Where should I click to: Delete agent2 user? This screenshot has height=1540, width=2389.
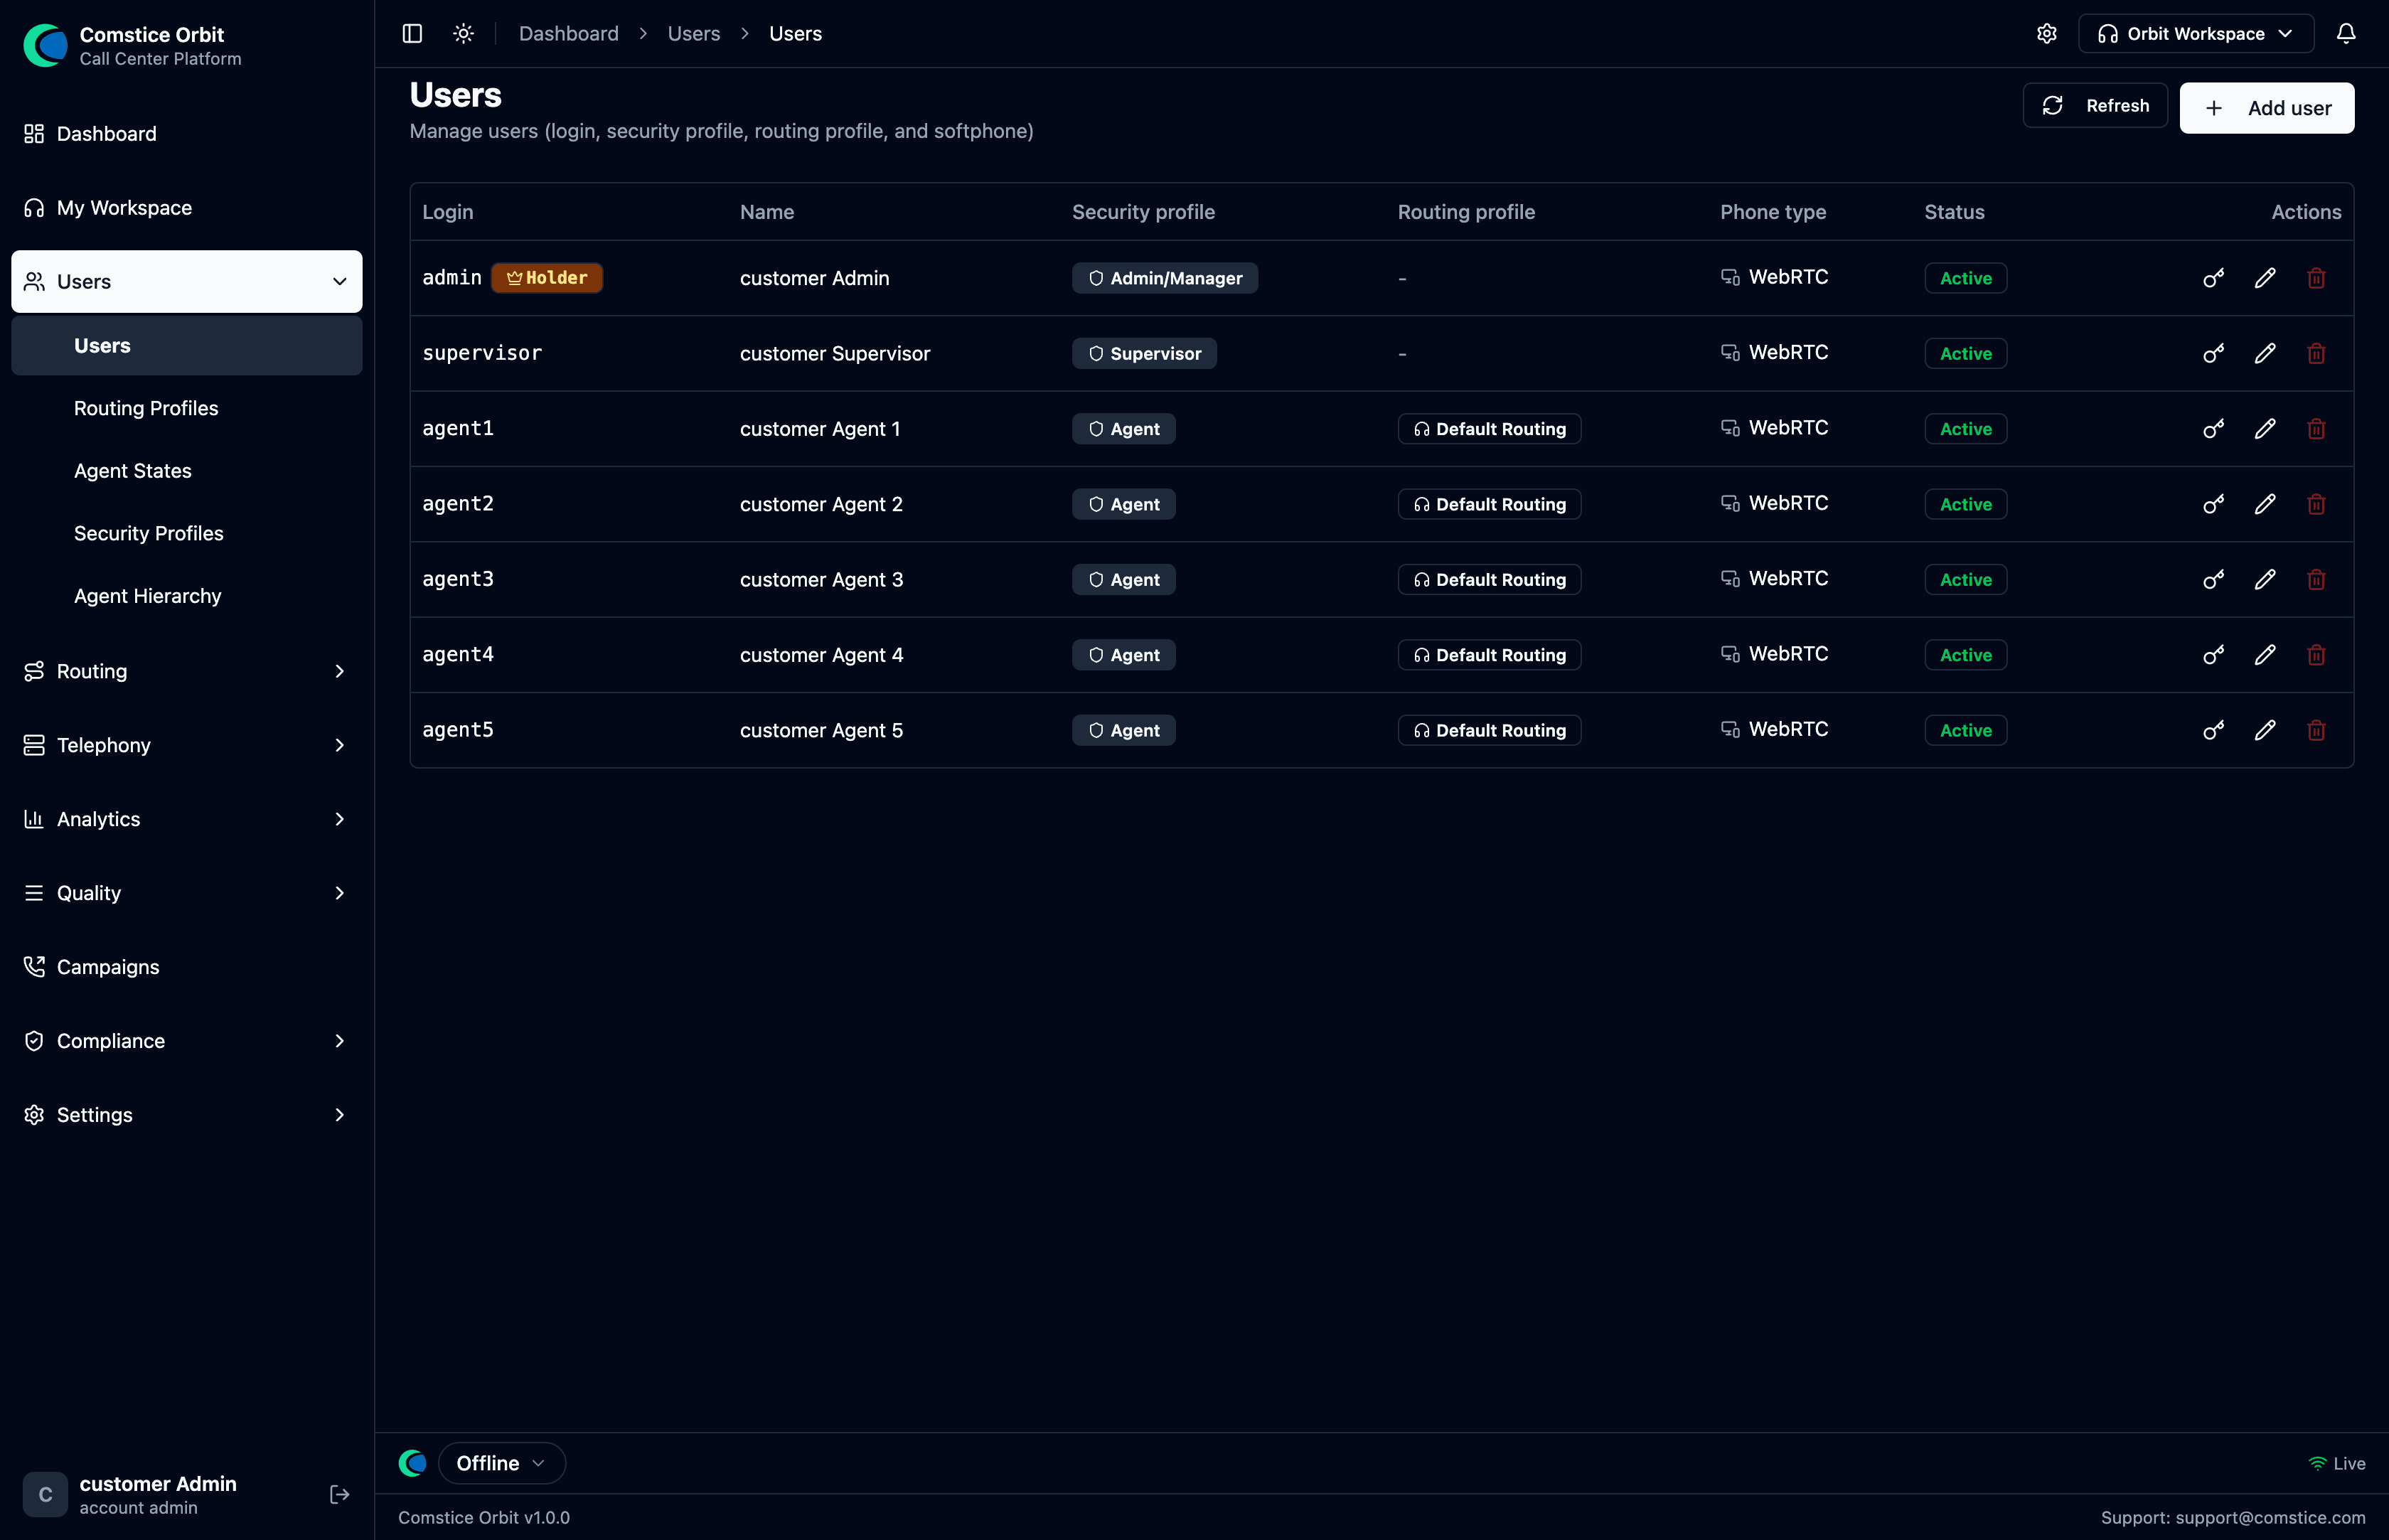[x=2316, y=504]
